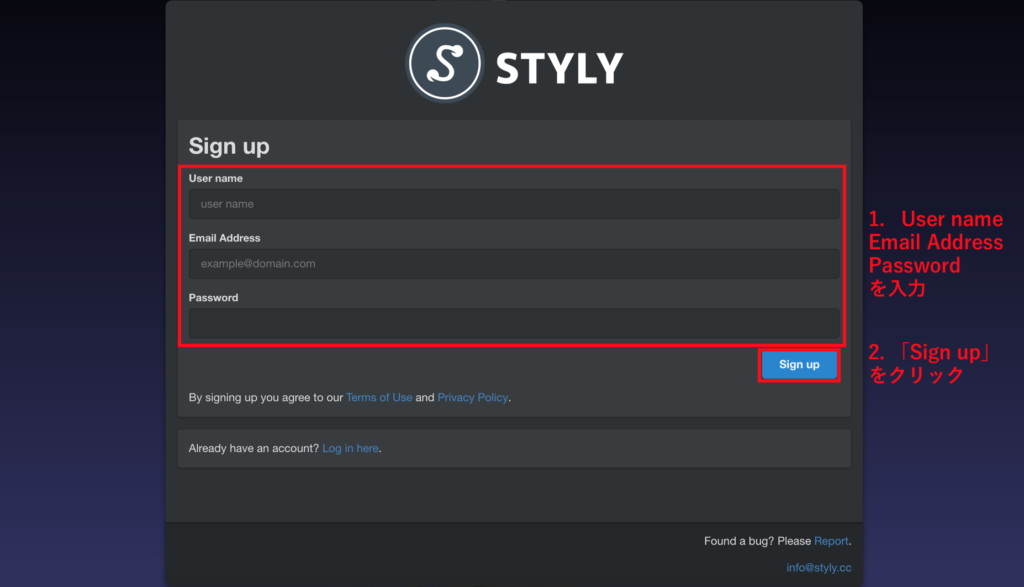The height and width of the screenshot is (587, 1024).
Task: Click the info@styly.cc email link
Action: [818, 568]
